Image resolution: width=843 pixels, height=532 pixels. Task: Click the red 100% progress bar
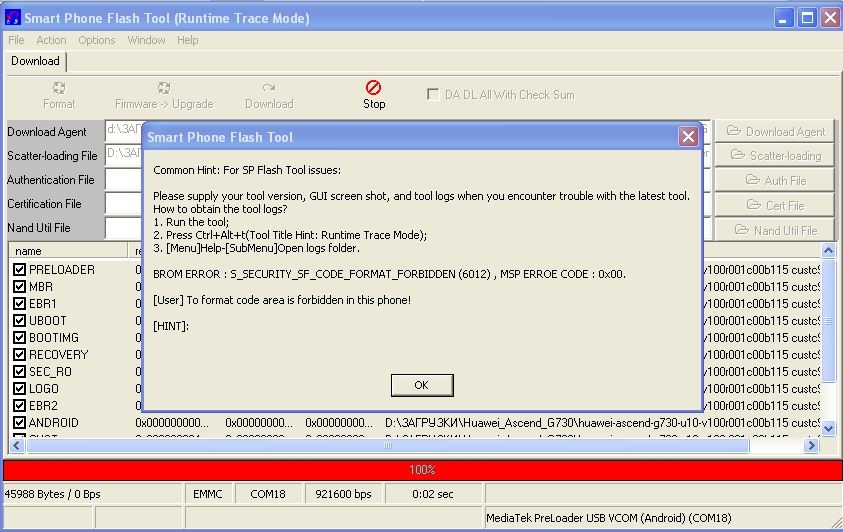coord(421,469)
